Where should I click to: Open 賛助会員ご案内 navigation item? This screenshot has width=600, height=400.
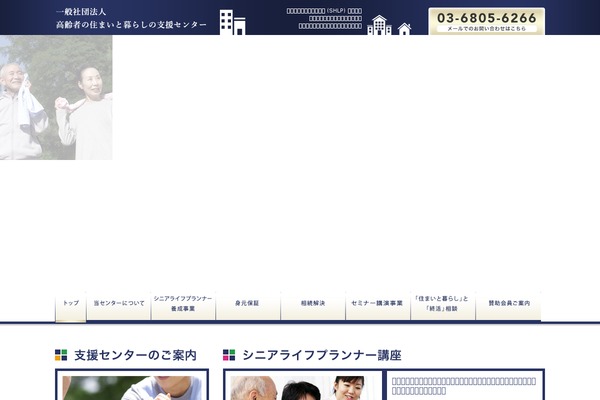tap(508, 305)
